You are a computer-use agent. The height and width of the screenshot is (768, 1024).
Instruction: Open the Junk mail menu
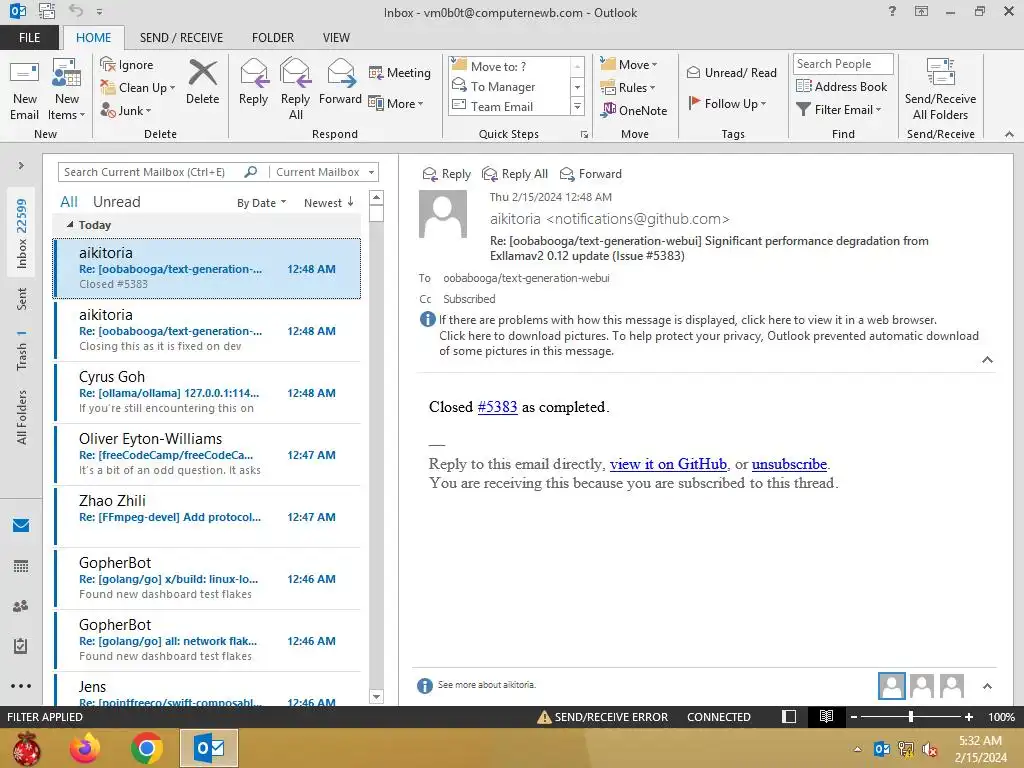pos(126,110)
